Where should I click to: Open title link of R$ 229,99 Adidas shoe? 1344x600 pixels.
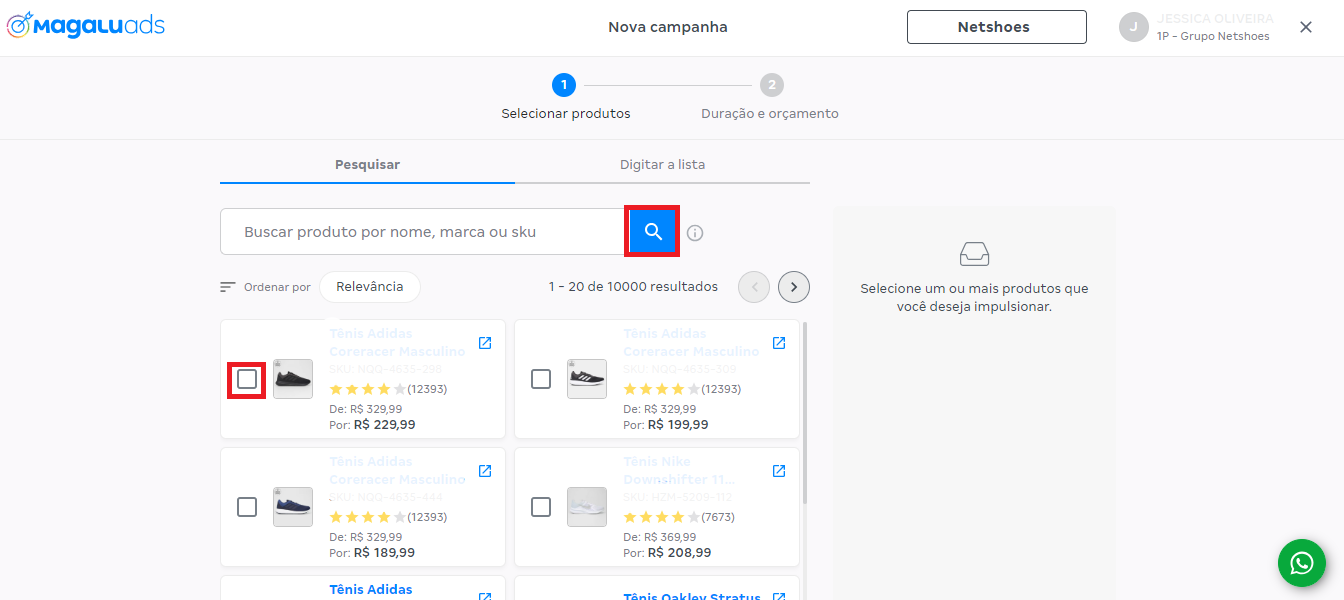(397, 342)
